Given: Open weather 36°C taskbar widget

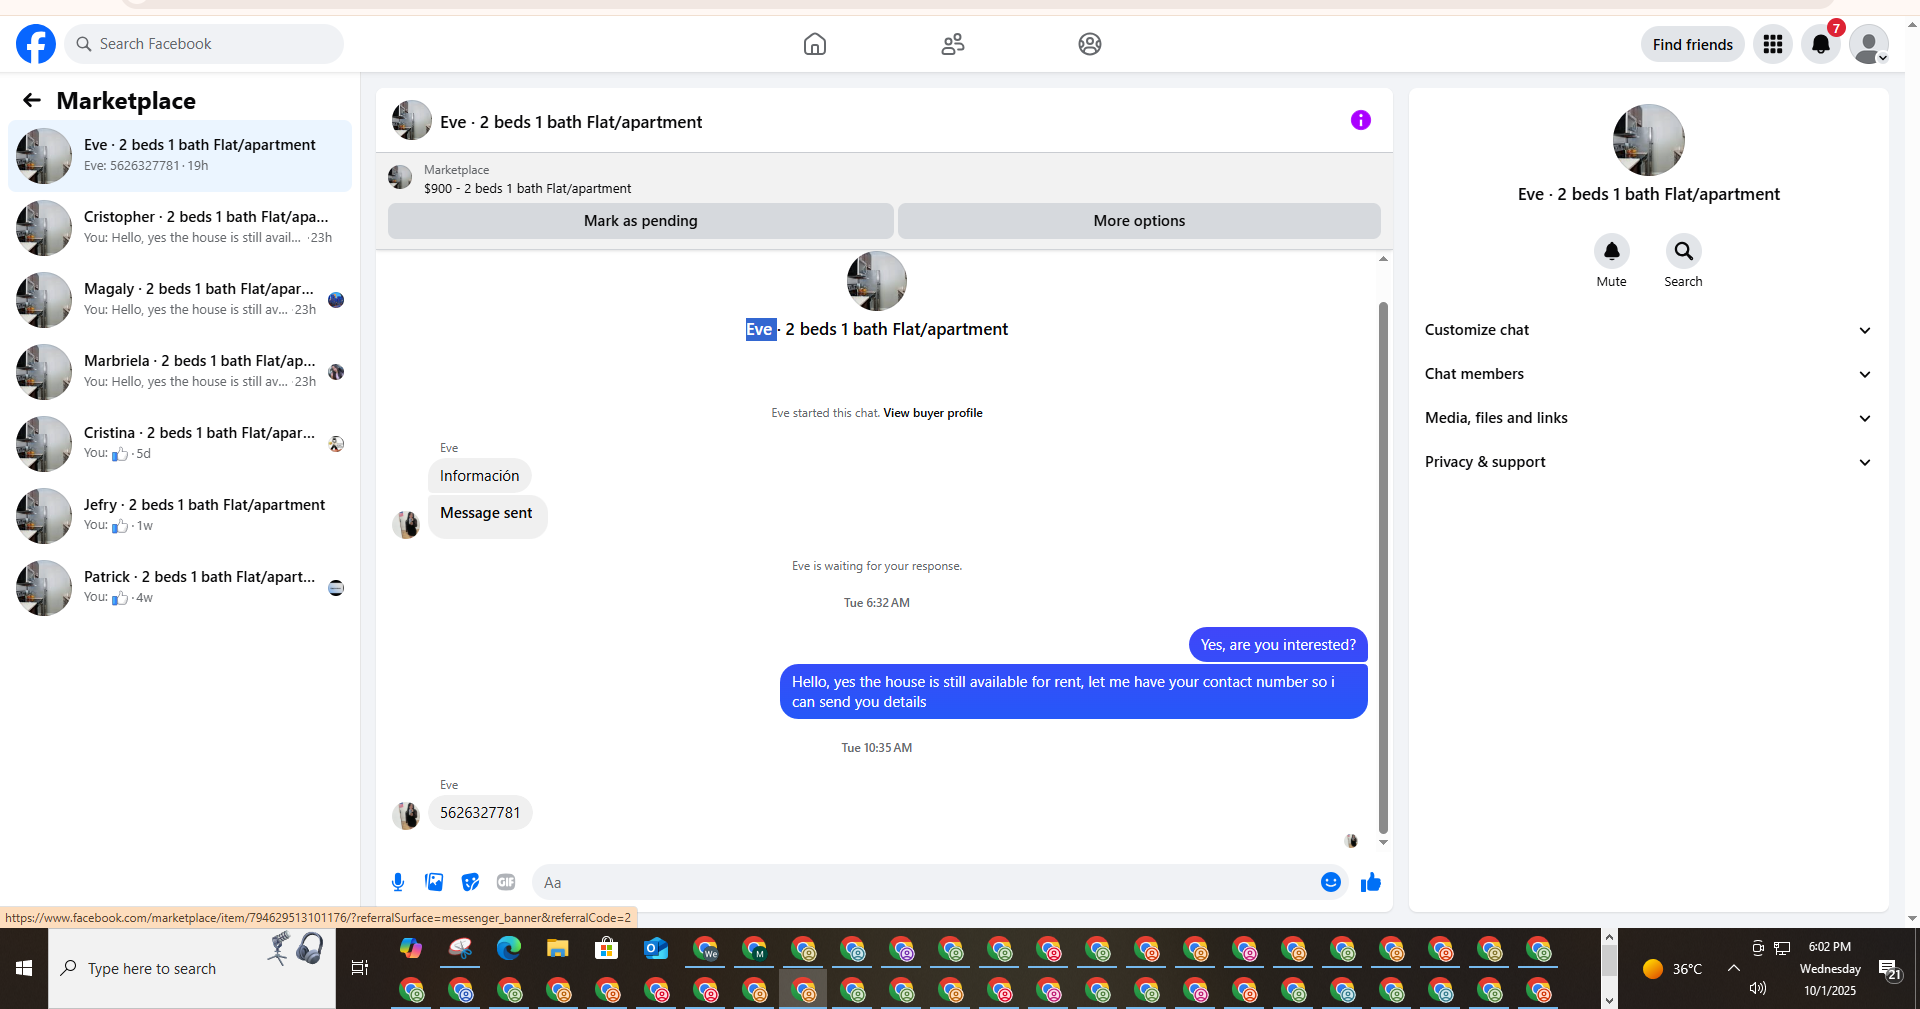Looking at the screenshot, I should coord(1672,968).
